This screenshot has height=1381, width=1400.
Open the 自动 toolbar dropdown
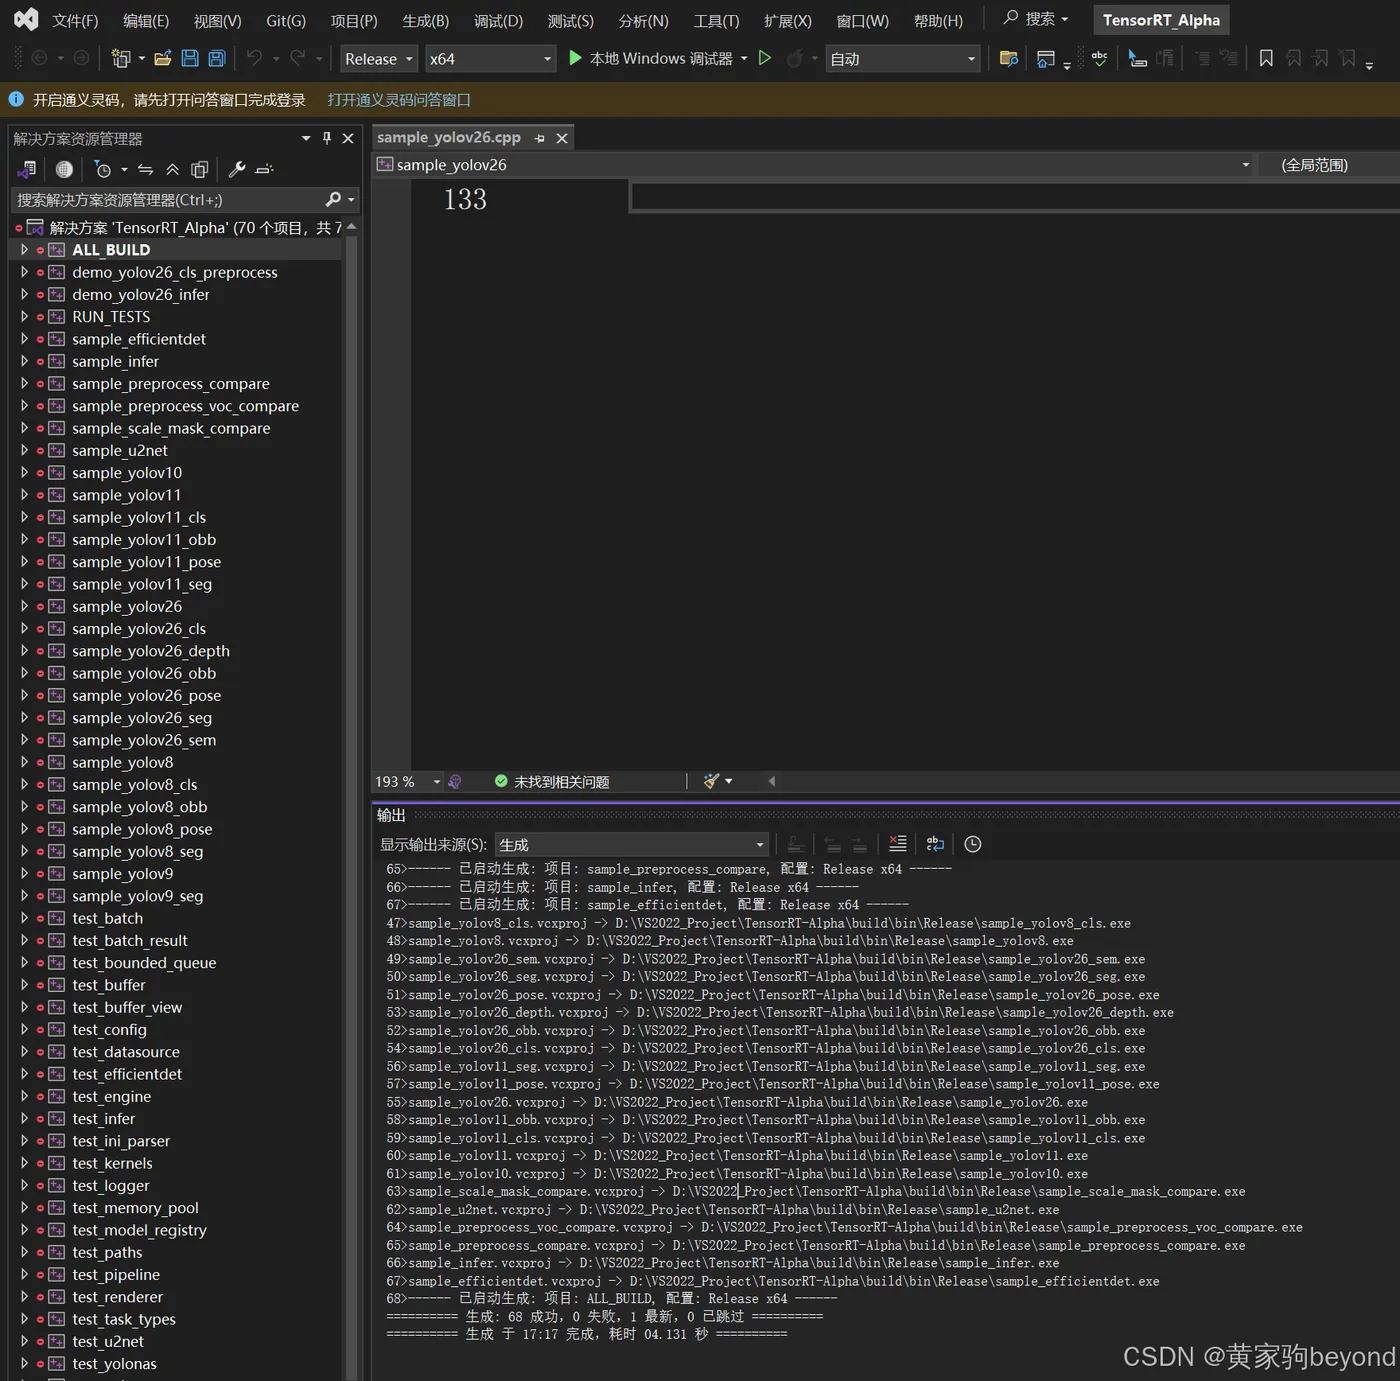click(903, 59)
